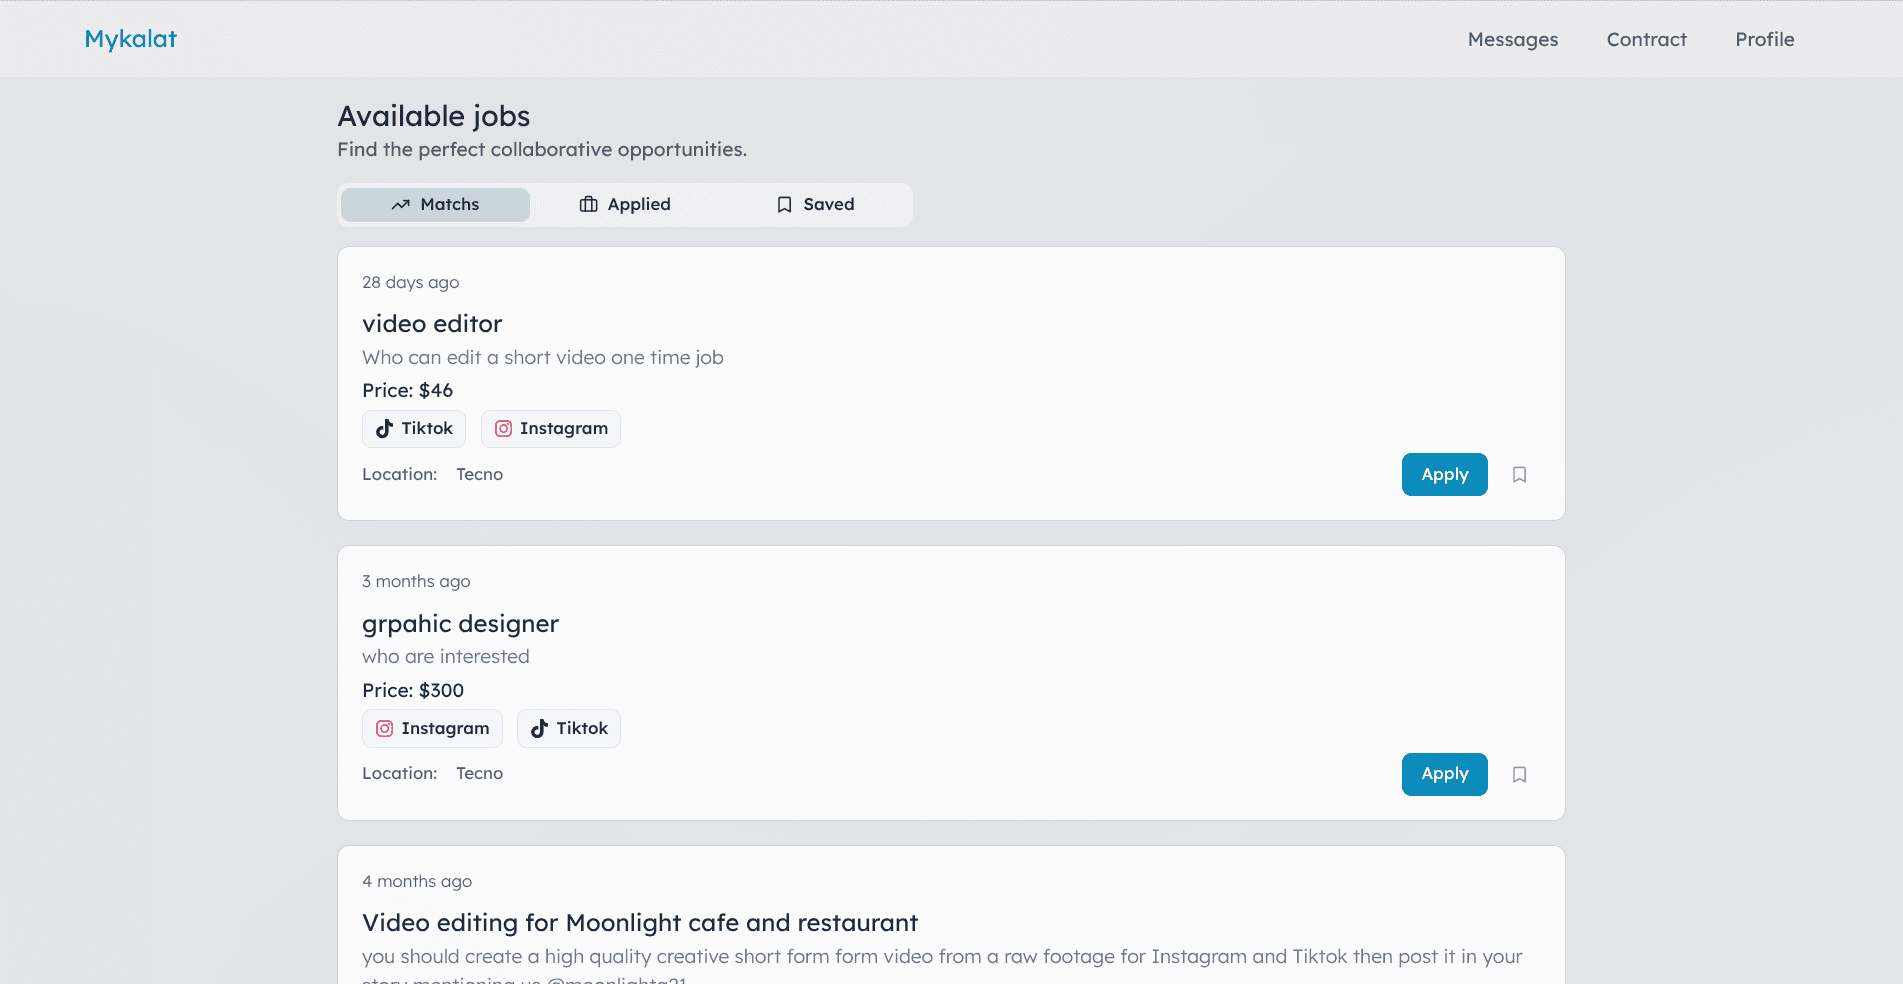The height and width of the screenshot is (984, 1903).
Task: Click the Mykalat logo
Action: pos(131,39)
